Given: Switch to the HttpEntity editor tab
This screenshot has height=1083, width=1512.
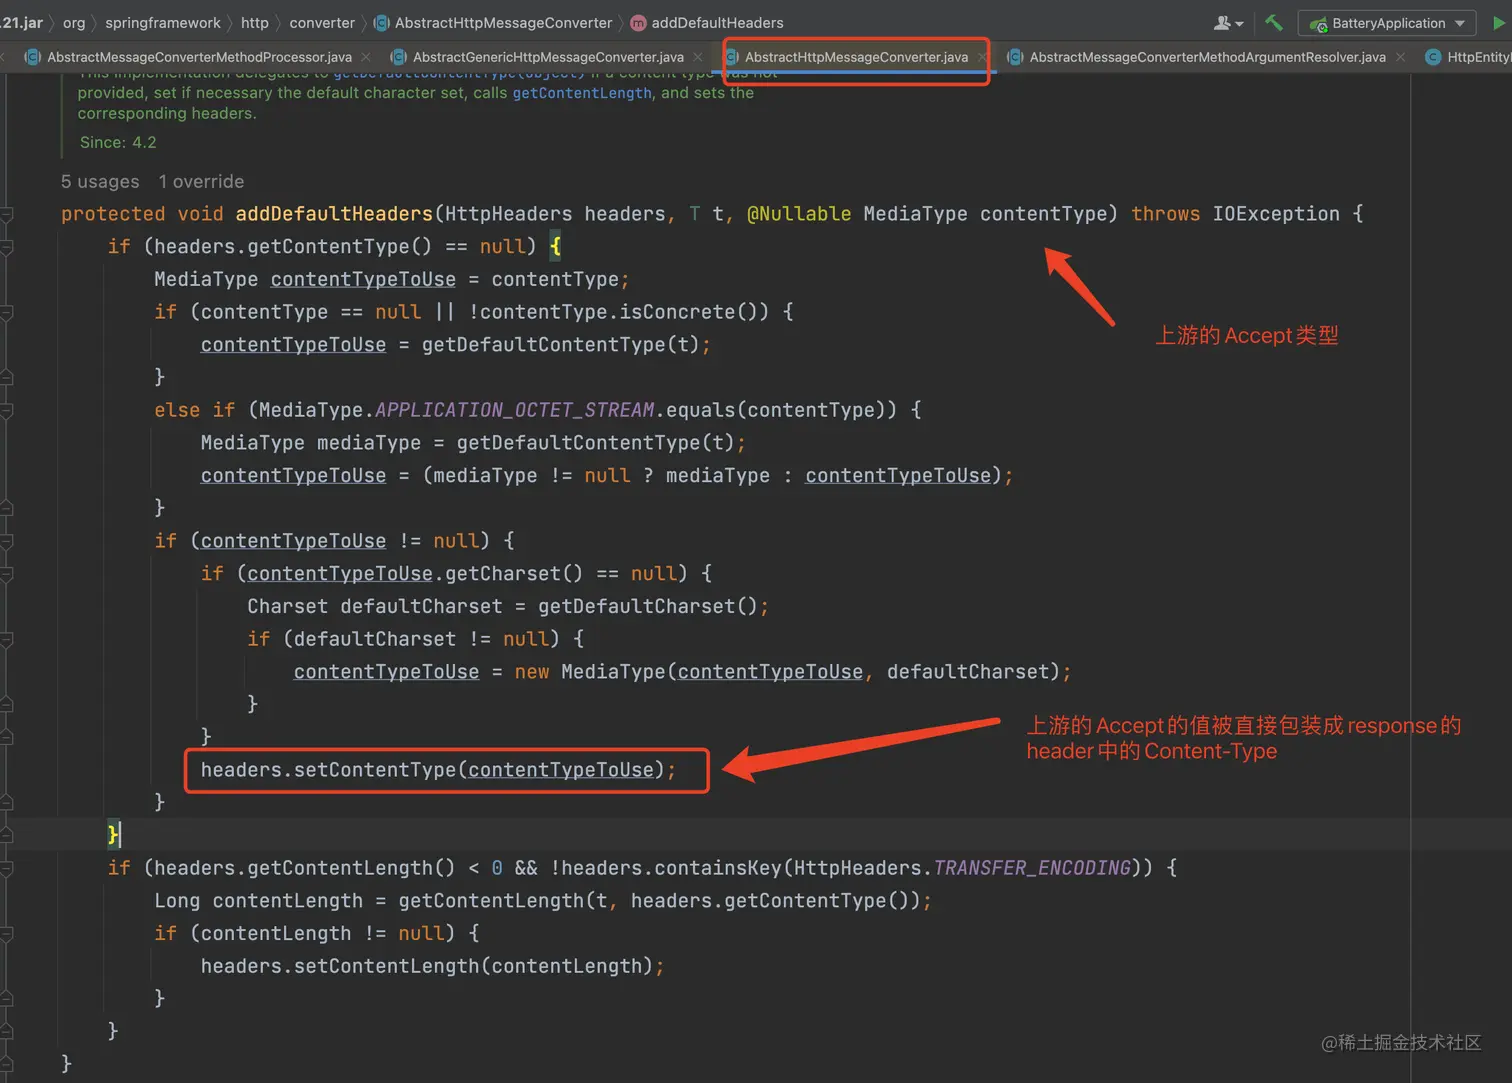Looking at the screenshot, I should [1468, 57].
